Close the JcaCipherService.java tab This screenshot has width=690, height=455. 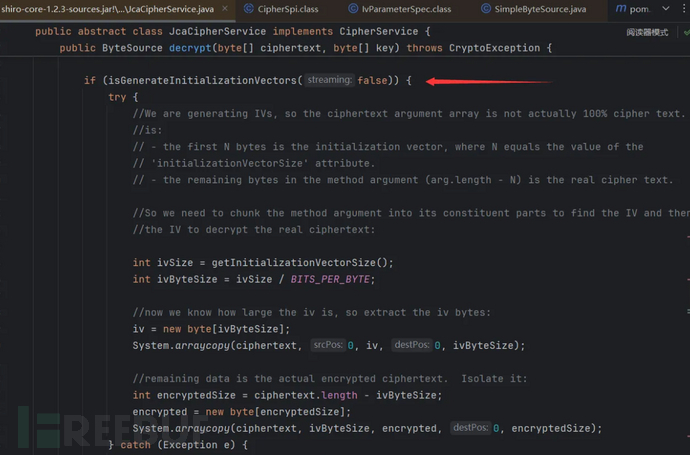225,9
